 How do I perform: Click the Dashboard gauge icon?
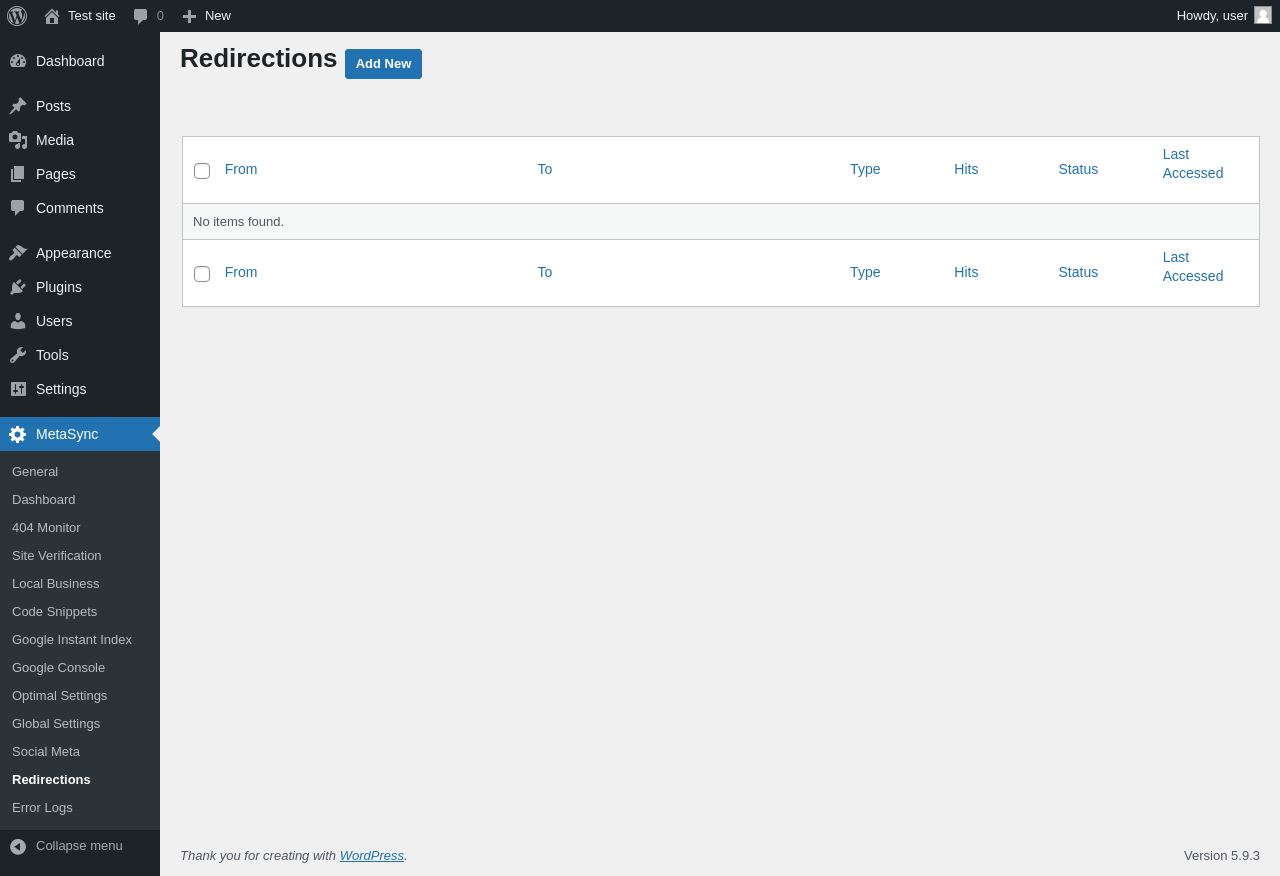(18, 61)
